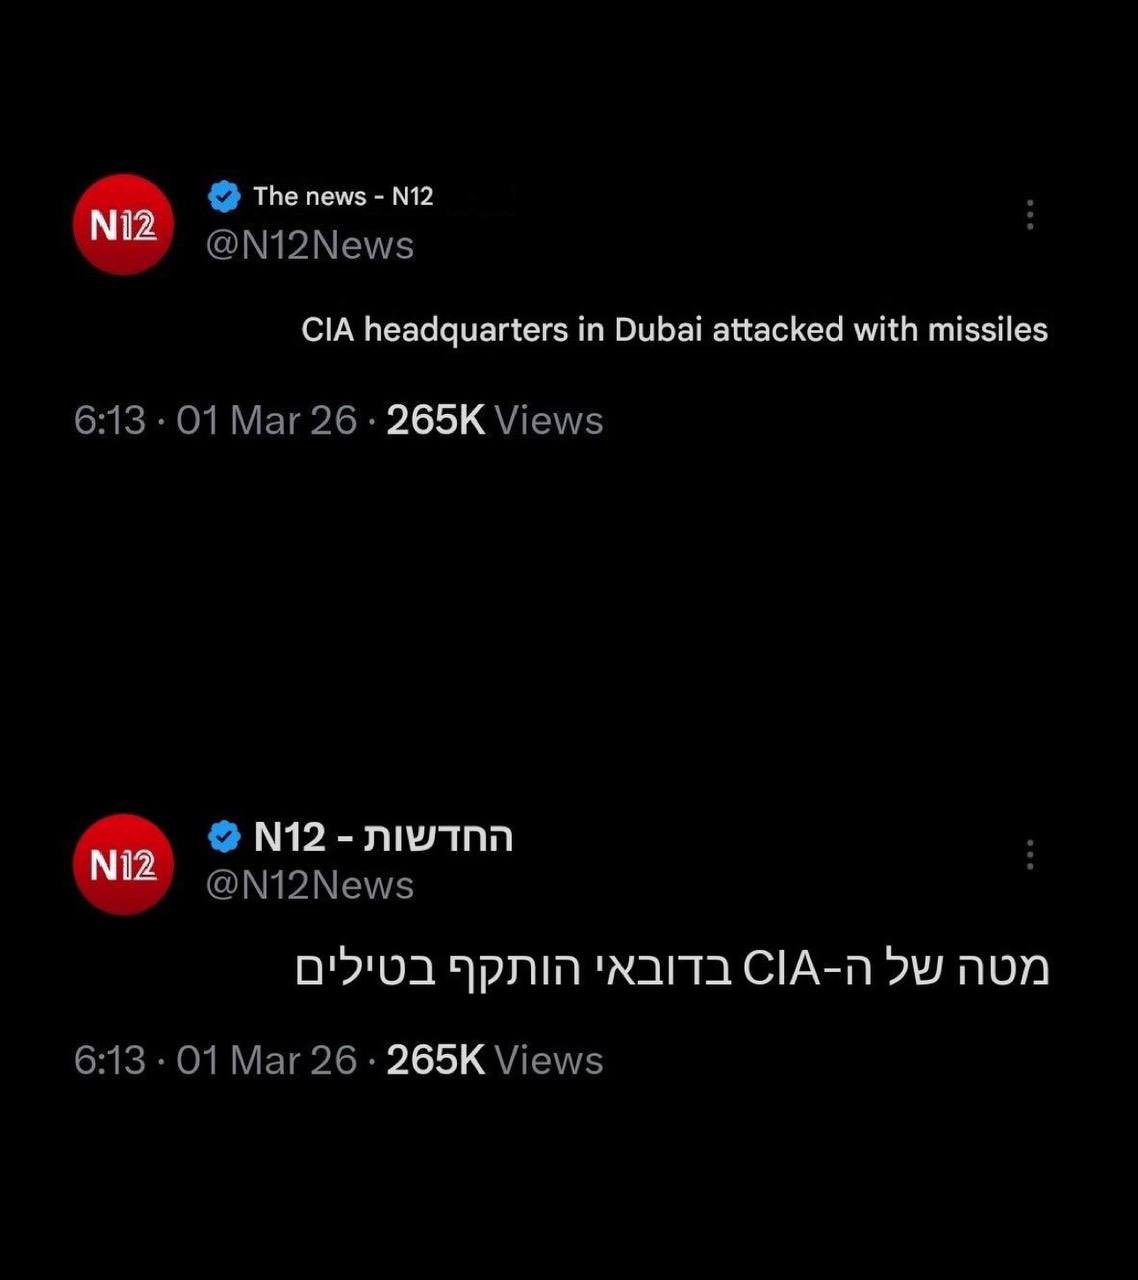The width and height of the screenshot is (1138, 1280).
Task: View the 265K Views count on the Hebrew tweet
Action: tap(495, 1061)
